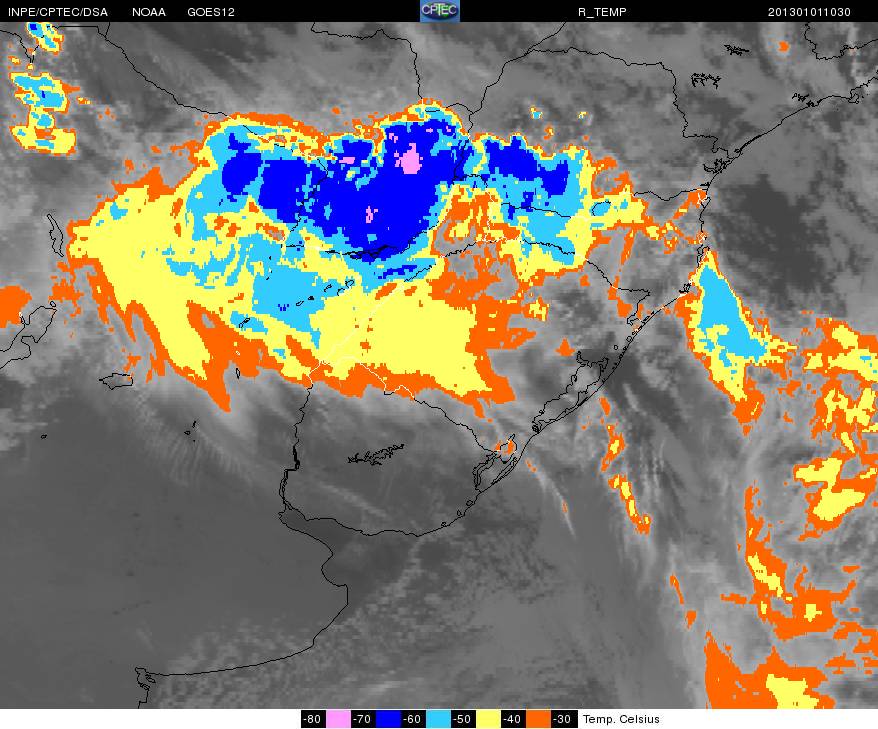Click the -40 legend value
878x729 pixels.
click(x=513, y=719)
